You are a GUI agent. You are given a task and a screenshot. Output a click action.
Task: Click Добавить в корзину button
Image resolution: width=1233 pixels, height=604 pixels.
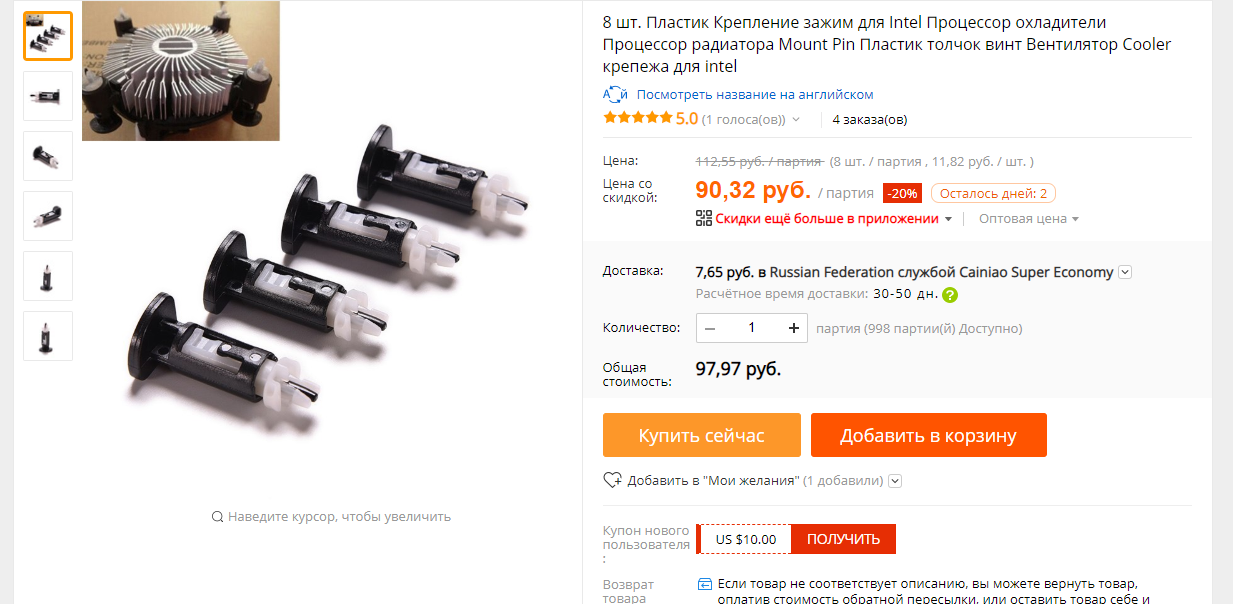[928, 435]
